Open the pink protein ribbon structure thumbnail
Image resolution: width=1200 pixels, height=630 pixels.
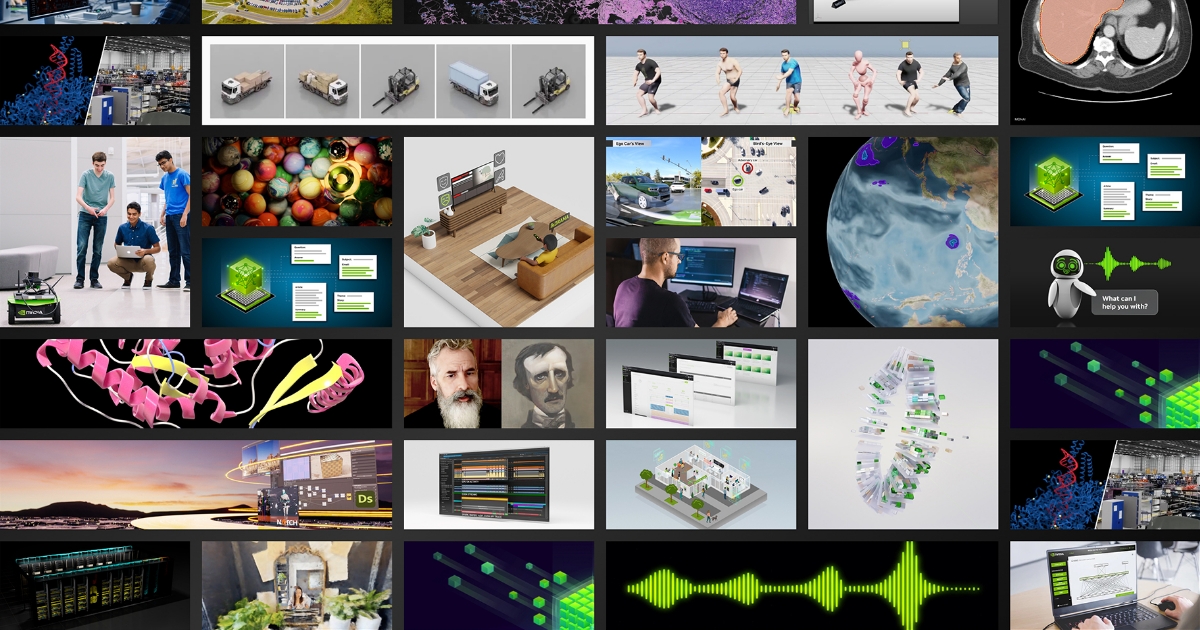click(196, 384)
